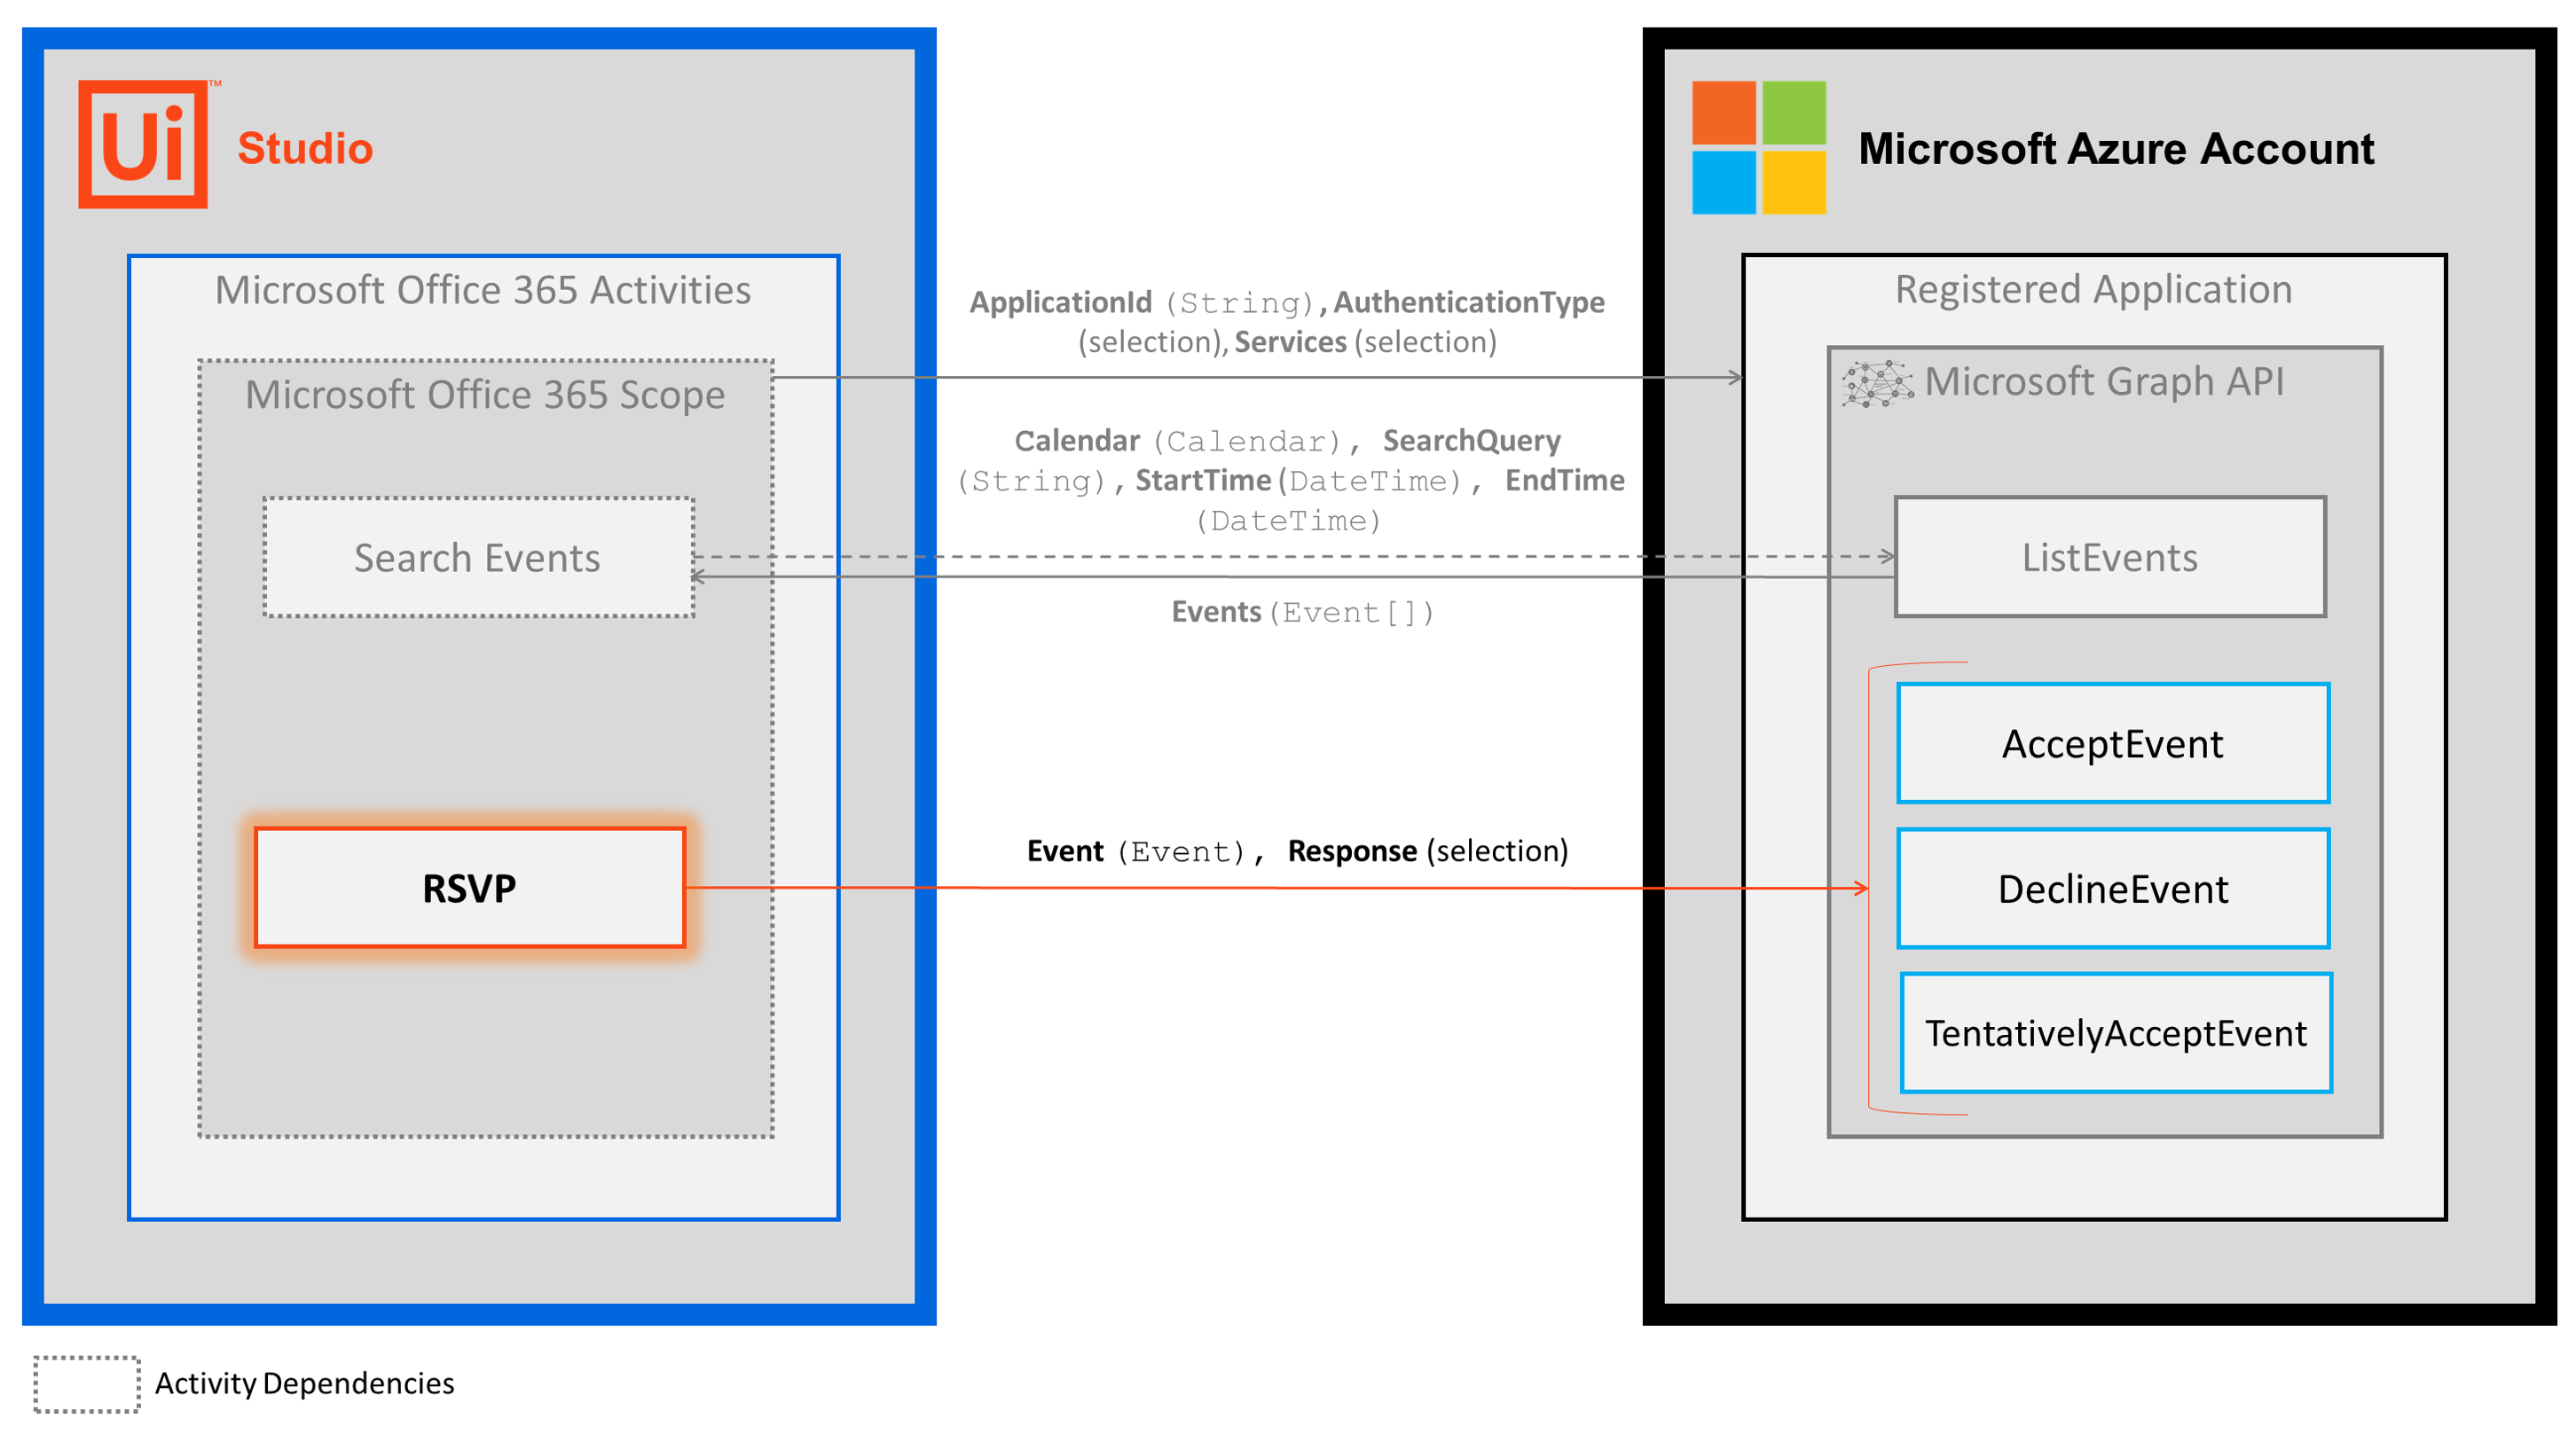Screen dimensions: 2576x1434
Task: Click the Activity Dependencies legend box
Action: click(87, 1384)
